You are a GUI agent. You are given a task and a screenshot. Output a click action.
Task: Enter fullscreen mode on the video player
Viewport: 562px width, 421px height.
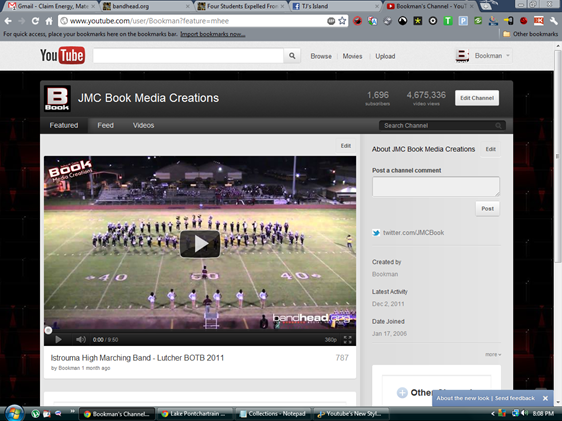[x=347, y=339]
